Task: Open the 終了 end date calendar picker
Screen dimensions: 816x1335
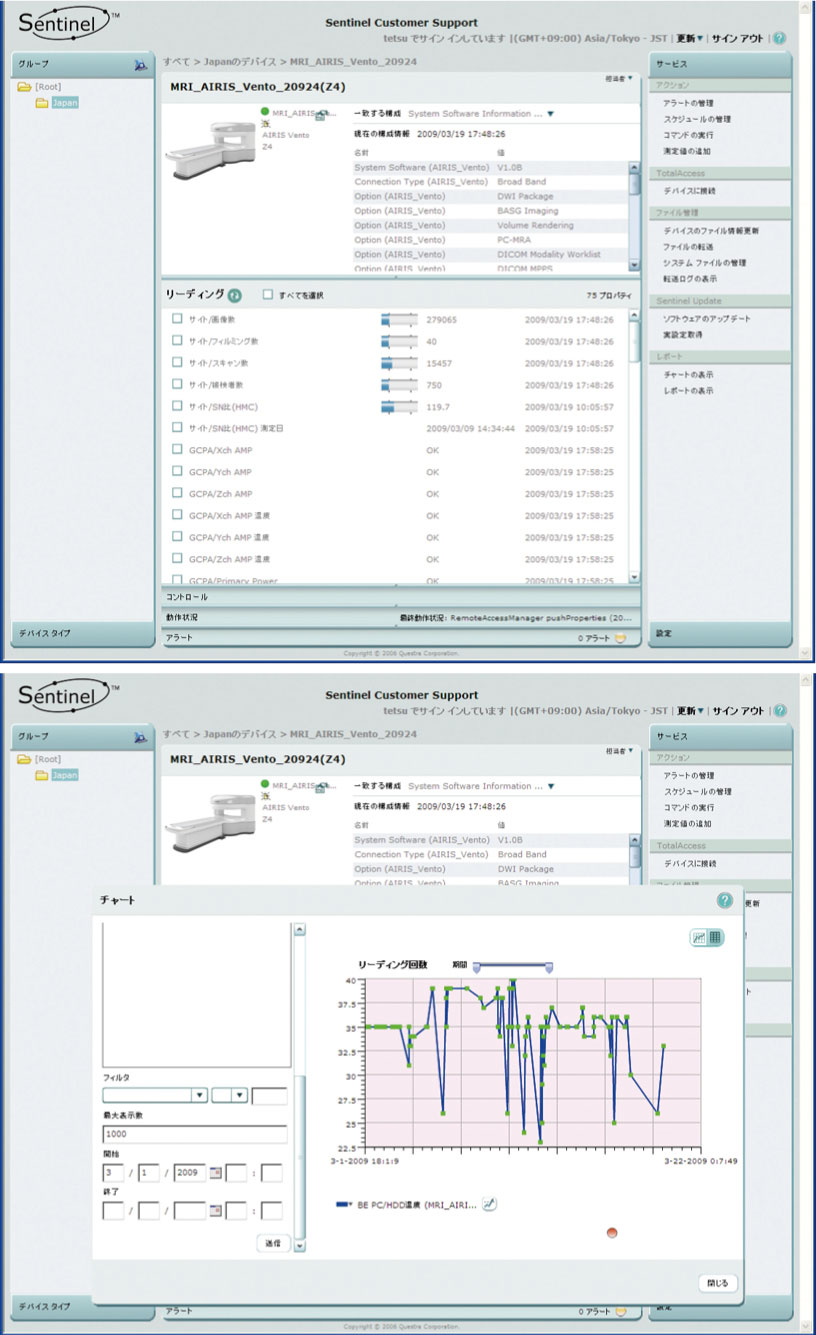Action: click(x=215, y=1211)
